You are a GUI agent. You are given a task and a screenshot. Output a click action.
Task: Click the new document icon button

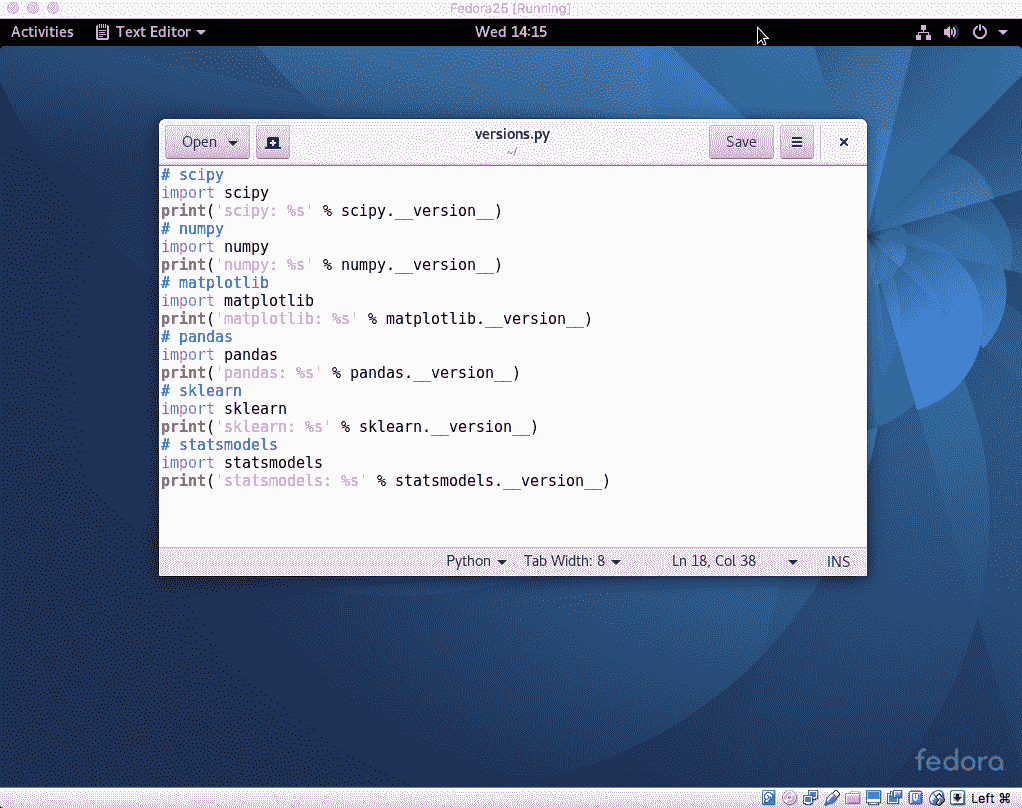coord(272,142)
